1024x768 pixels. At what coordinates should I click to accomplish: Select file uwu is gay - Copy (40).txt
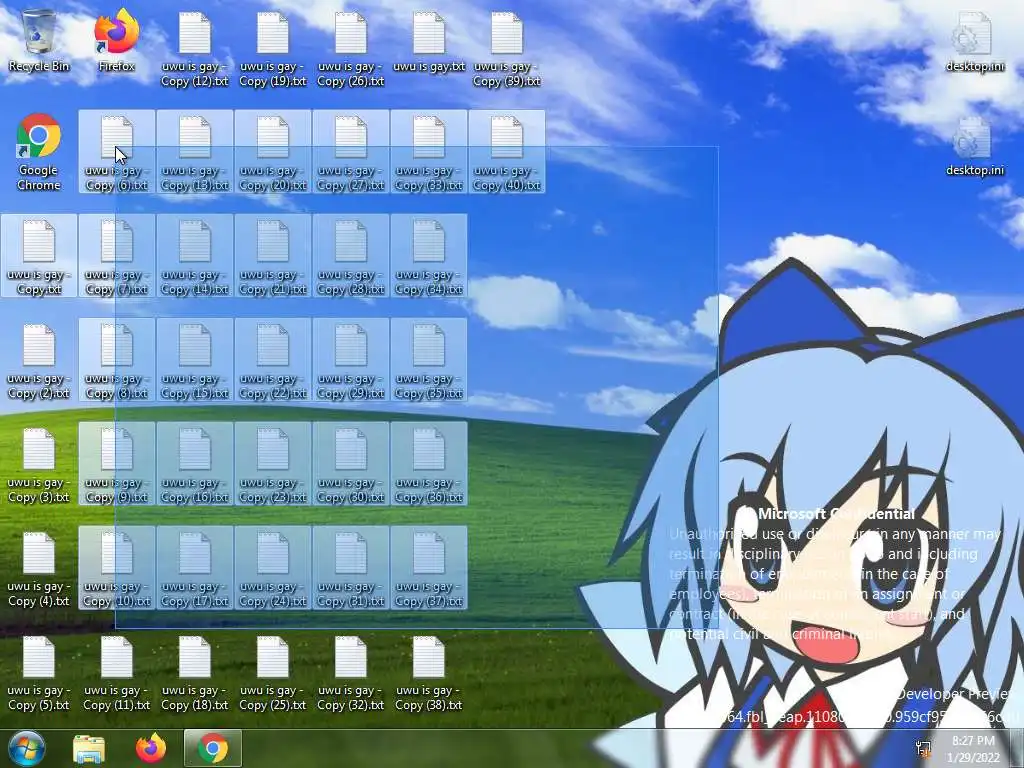pyautogui.click(x=507, y=152)
